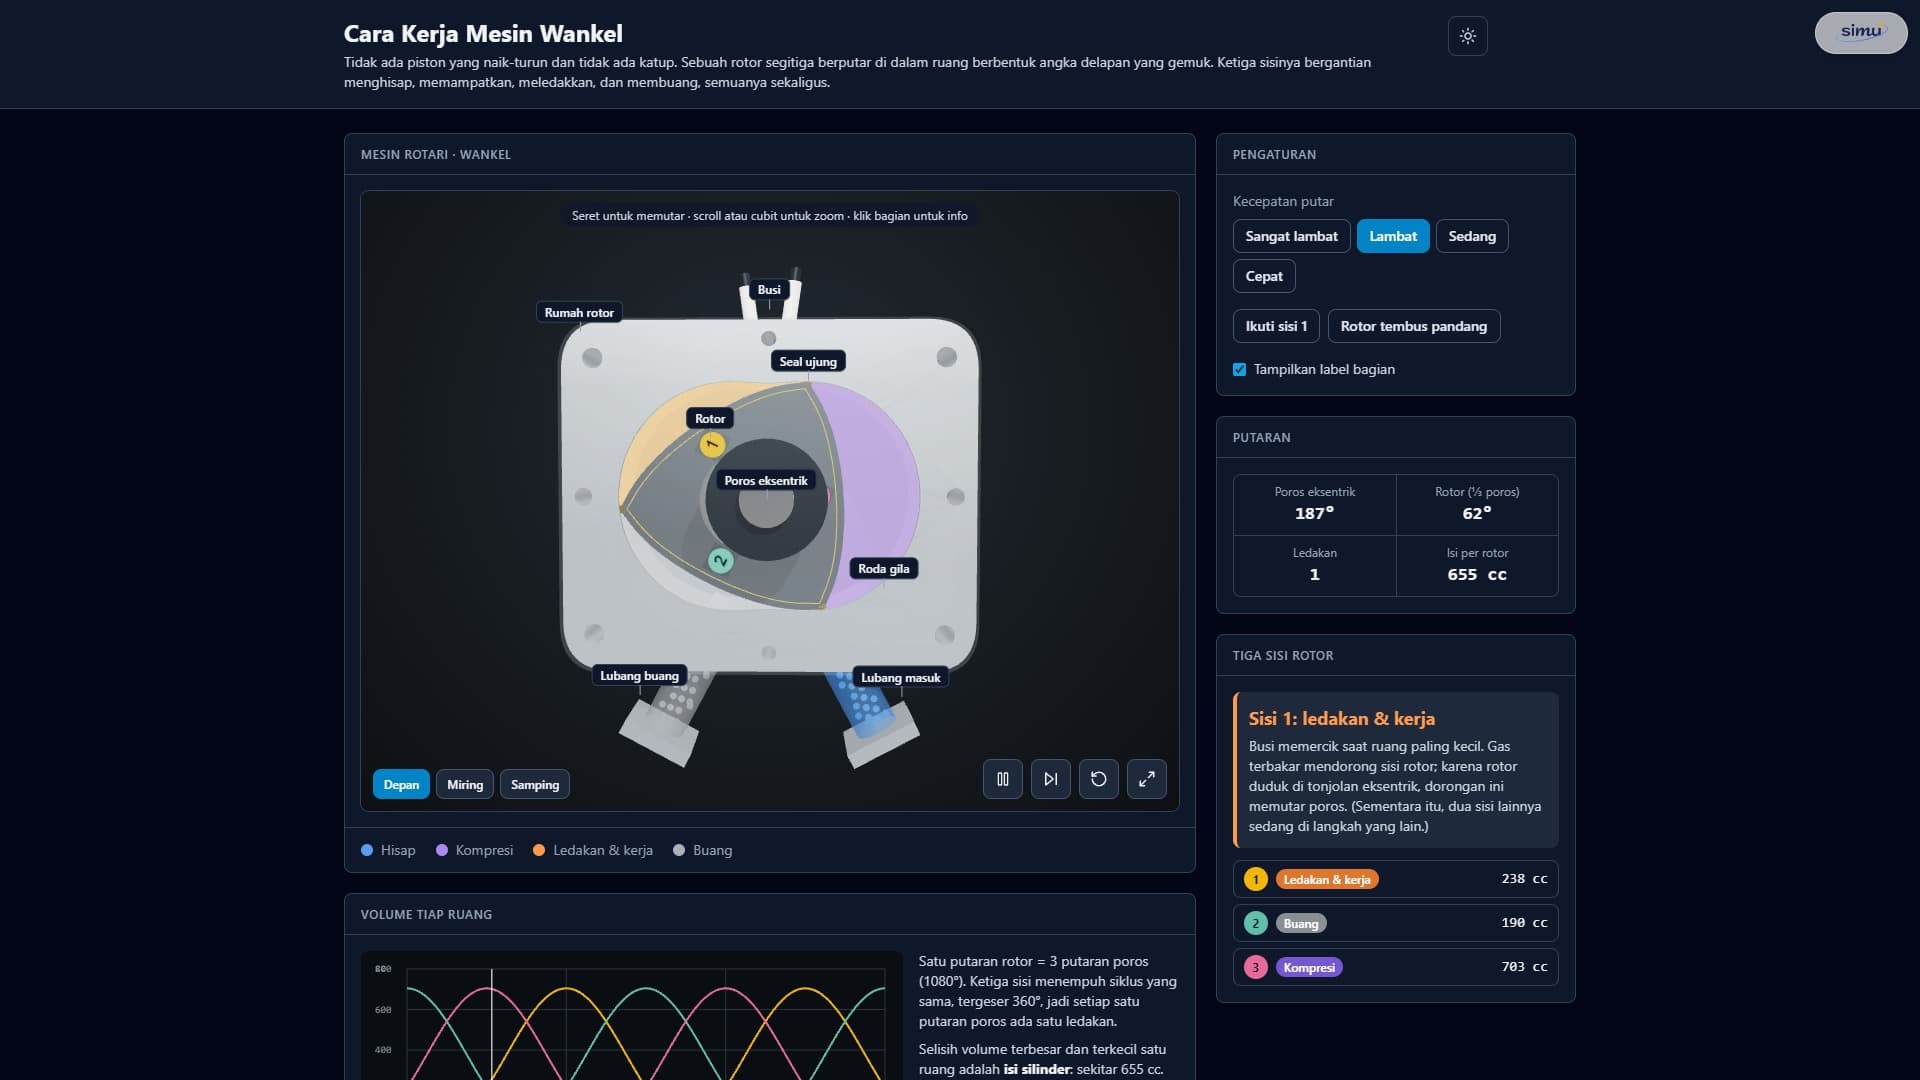1920x1080 pixels.
Task: Click the teal side 2 rotor marker
Action: (x=720, y=561)
